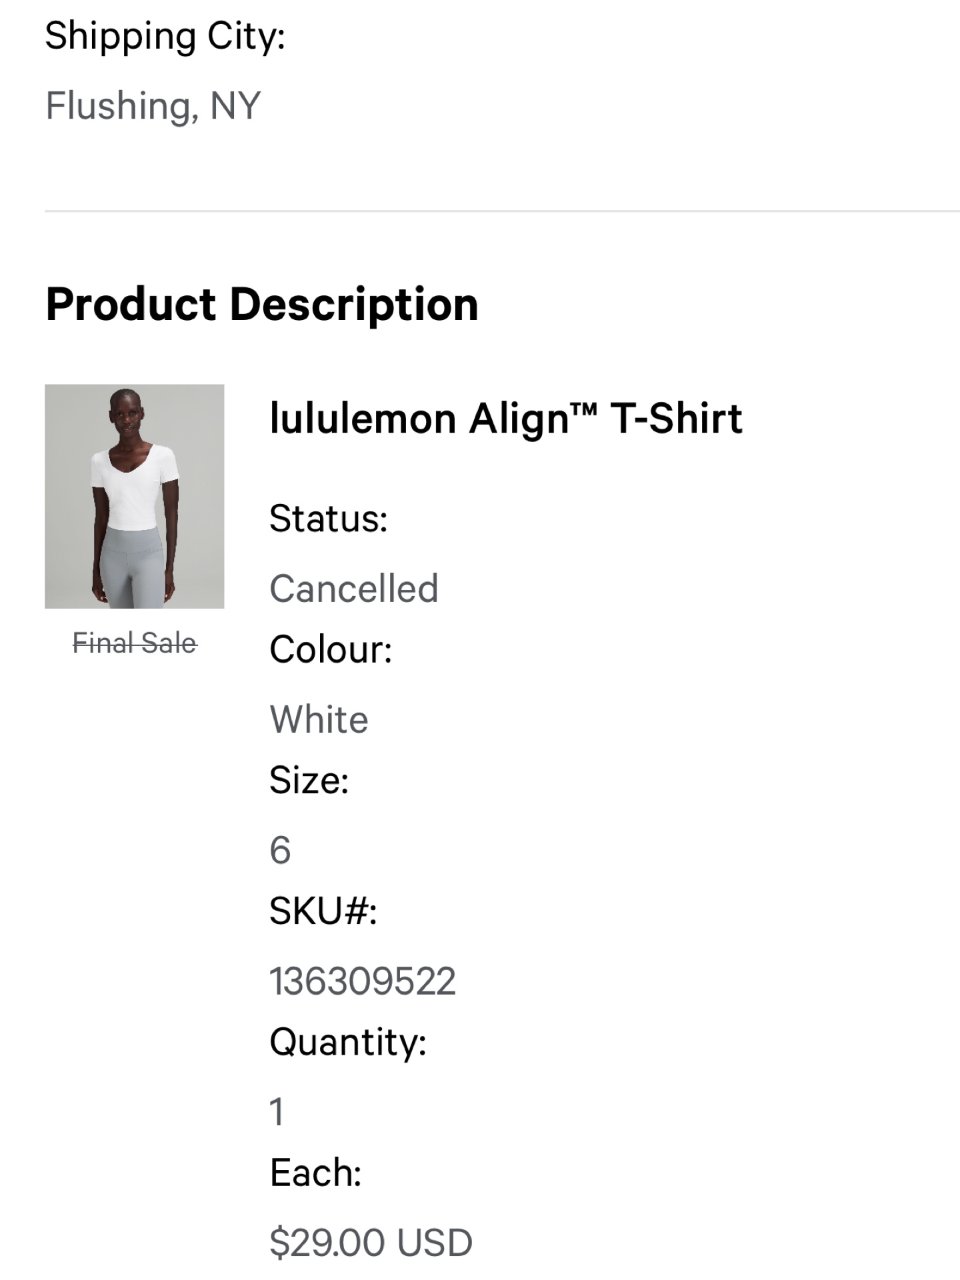Click the quantity value 1

[277, 1112]
